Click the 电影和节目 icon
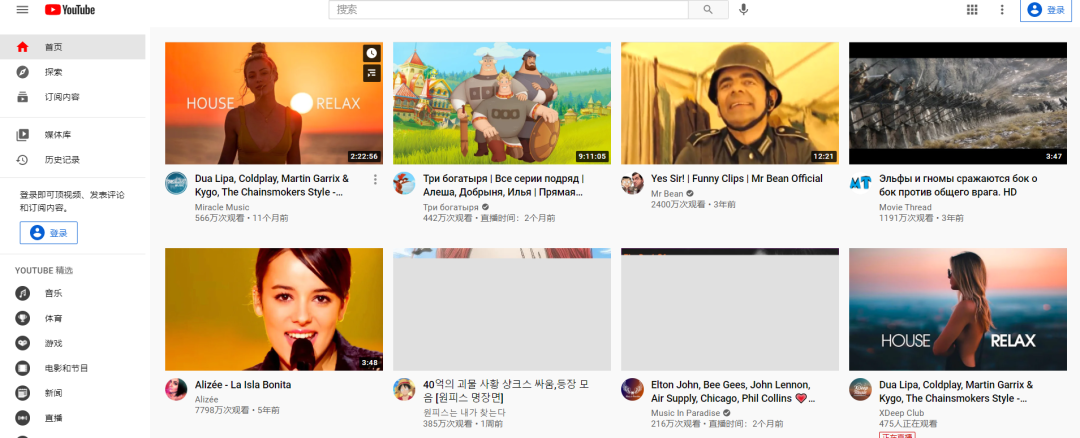1080x438 pixels. tap(23, 368)
